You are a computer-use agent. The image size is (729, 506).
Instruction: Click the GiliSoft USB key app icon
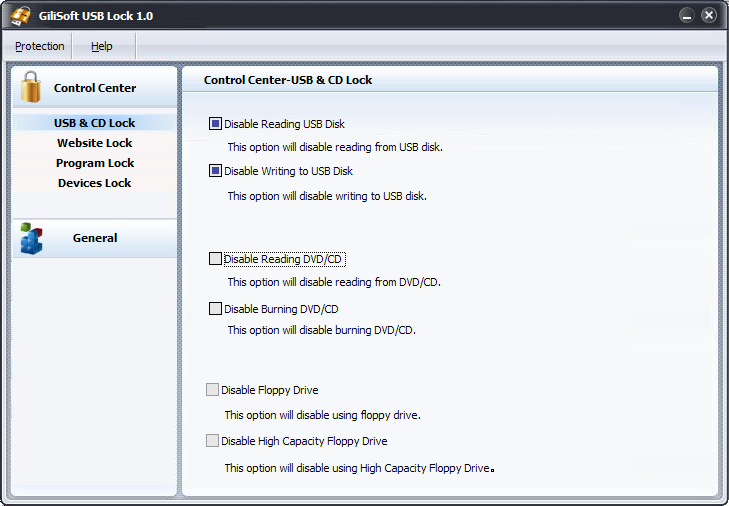pos(20,16)
